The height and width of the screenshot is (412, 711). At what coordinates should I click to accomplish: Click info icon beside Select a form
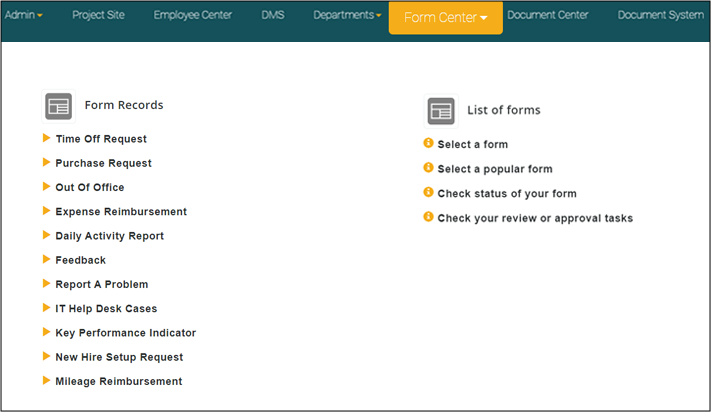429,144
